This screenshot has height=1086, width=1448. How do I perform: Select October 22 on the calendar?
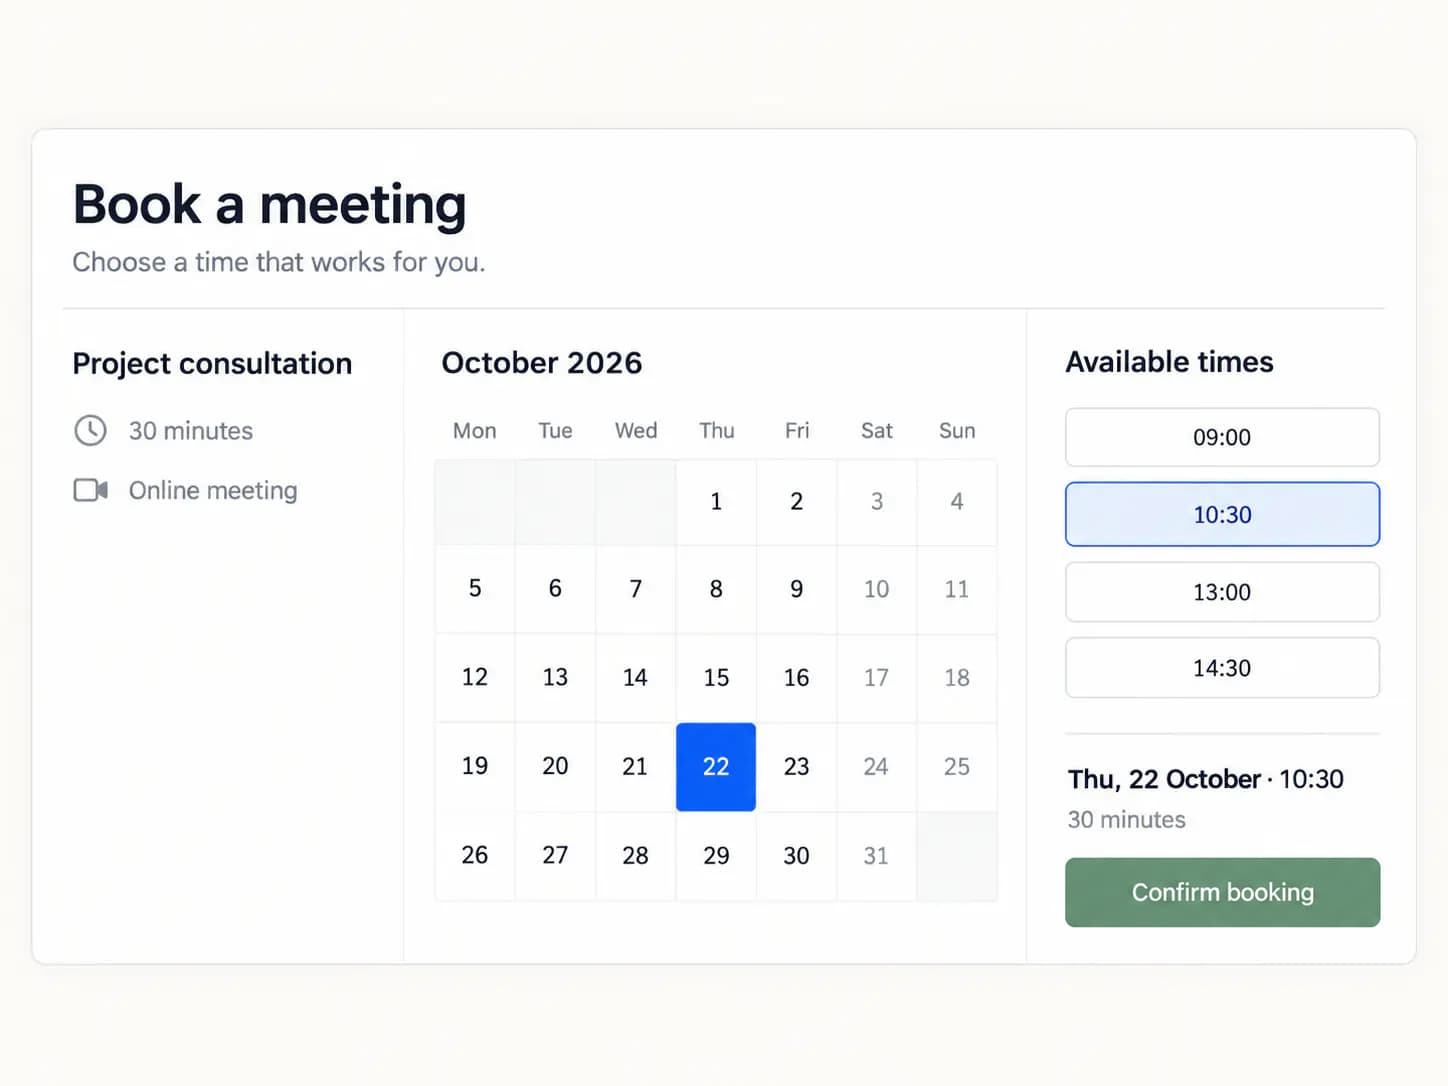716,767
